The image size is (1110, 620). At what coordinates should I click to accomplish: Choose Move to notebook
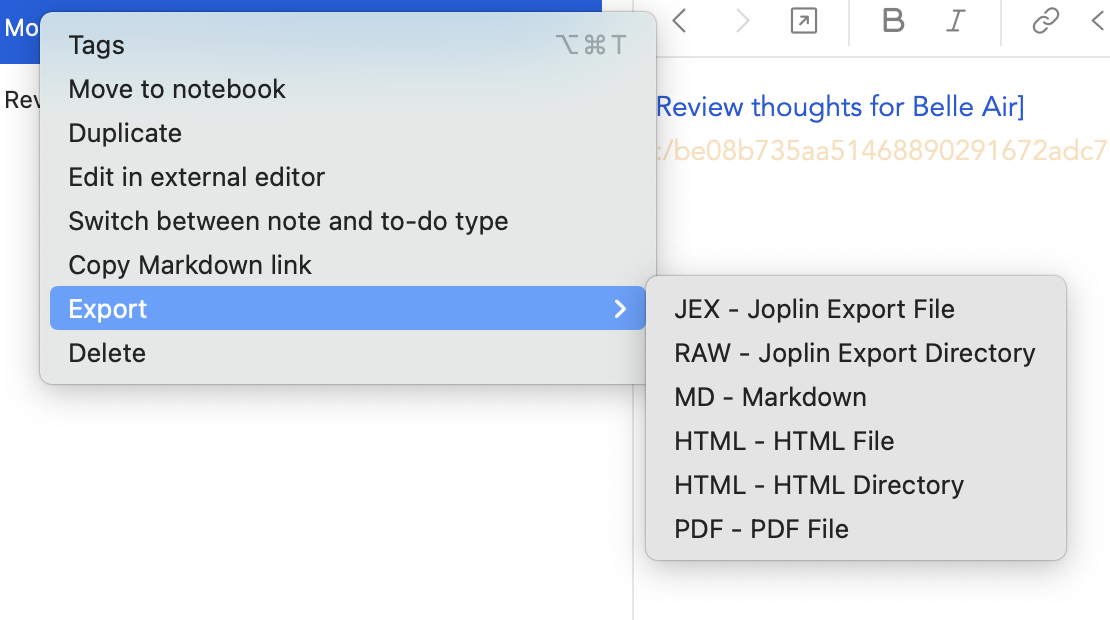pyautogui.click(x=177, y=89)
